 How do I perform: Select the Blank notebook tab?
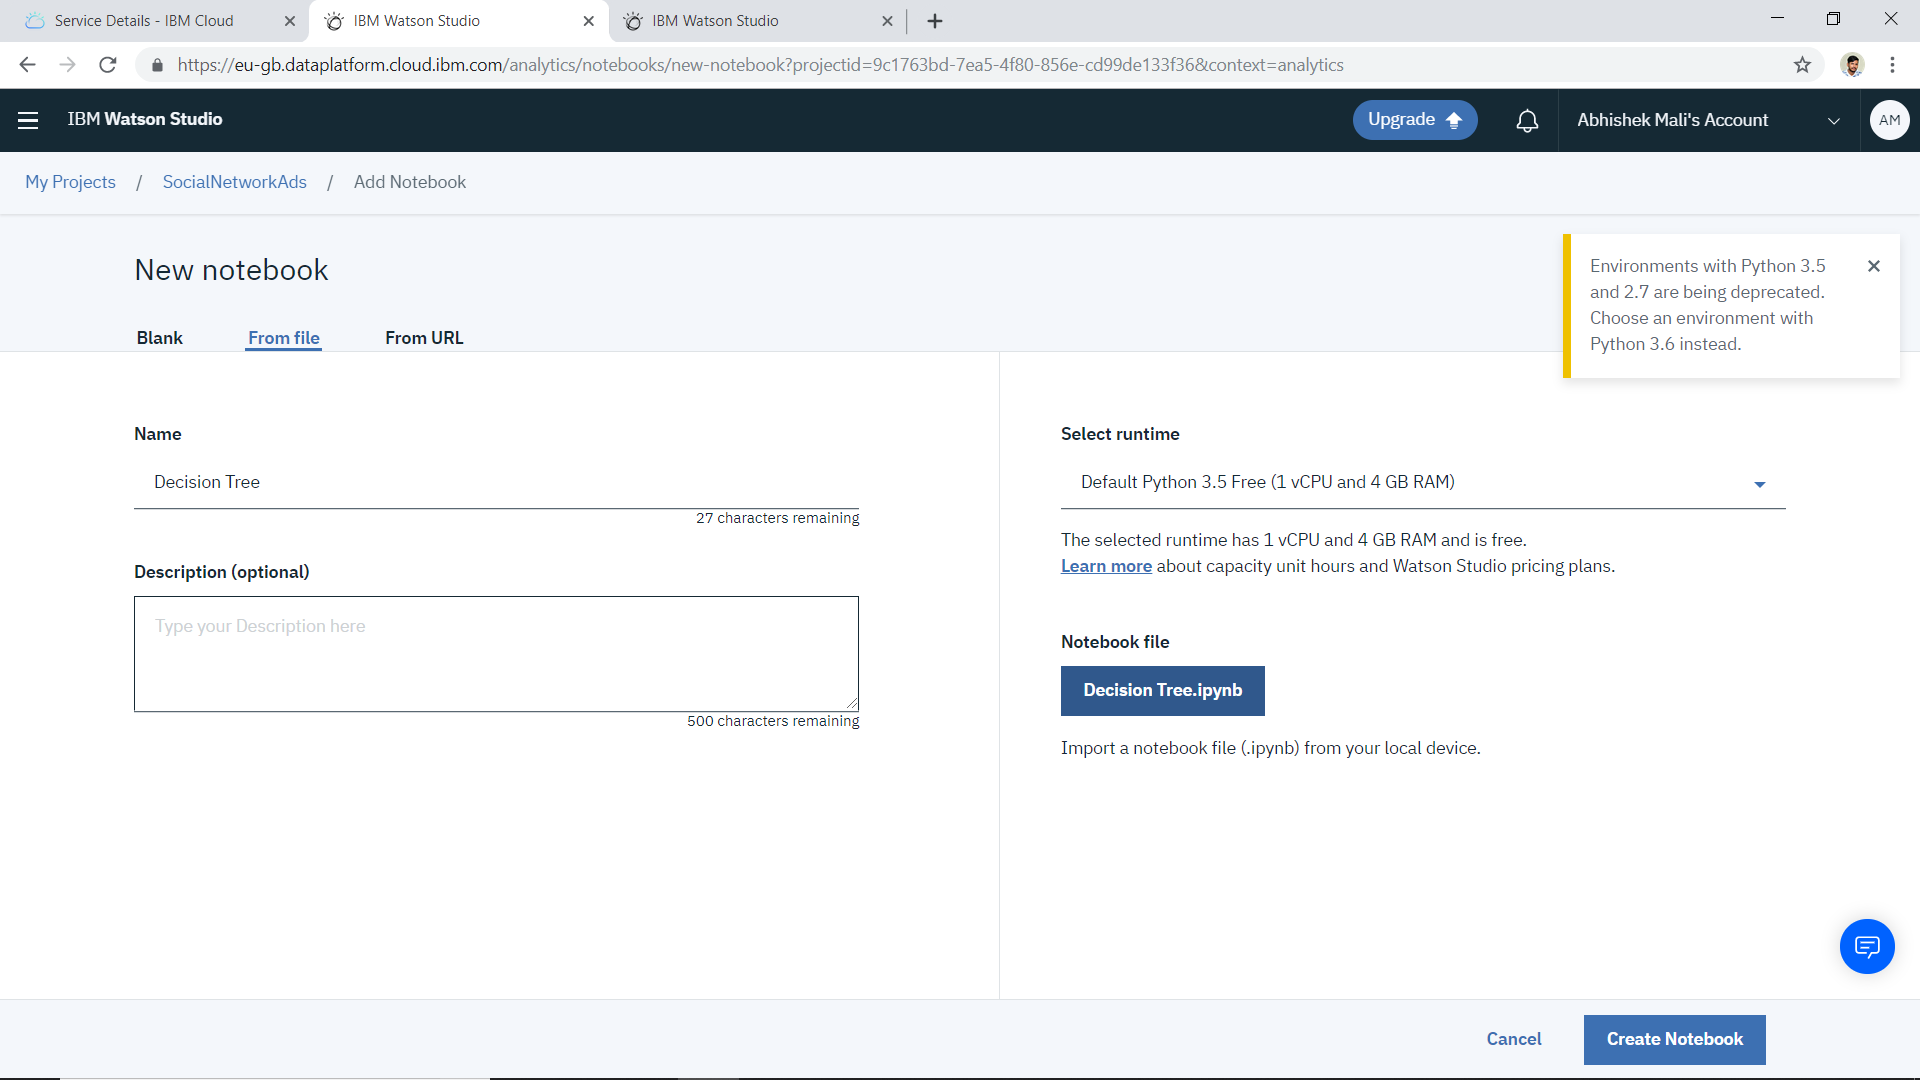[x=160, y=338]
